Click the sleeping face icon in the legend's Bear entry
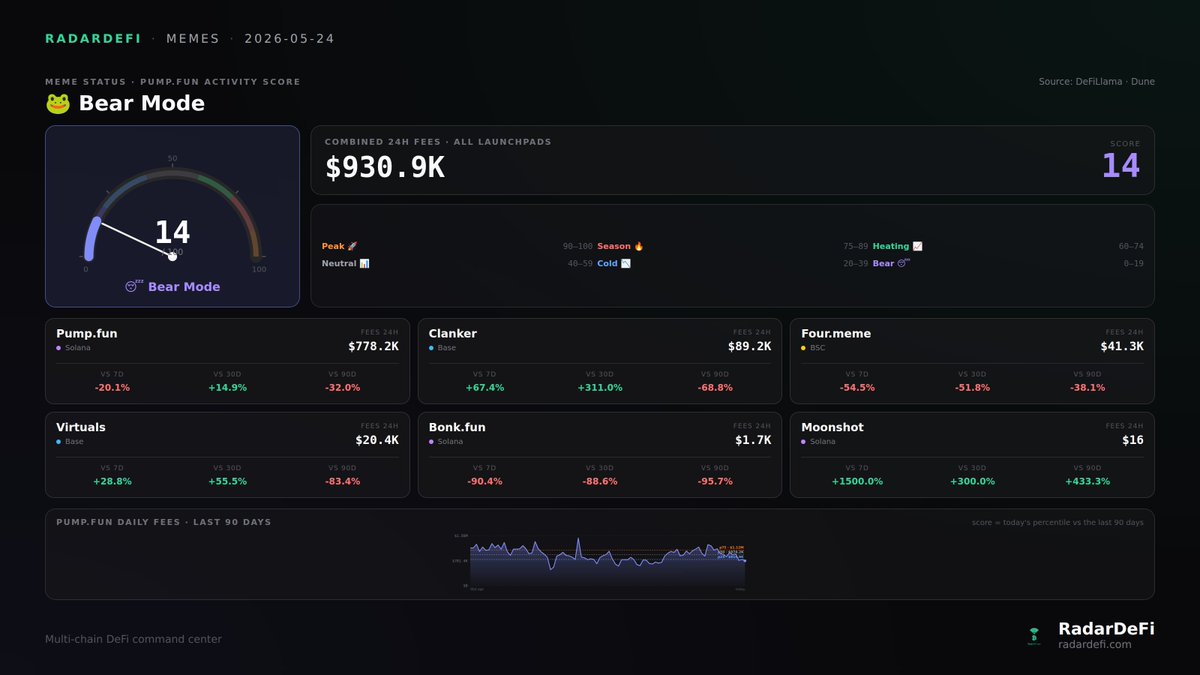Screen dimensions: 1200x675 click(x=903, y=264)
